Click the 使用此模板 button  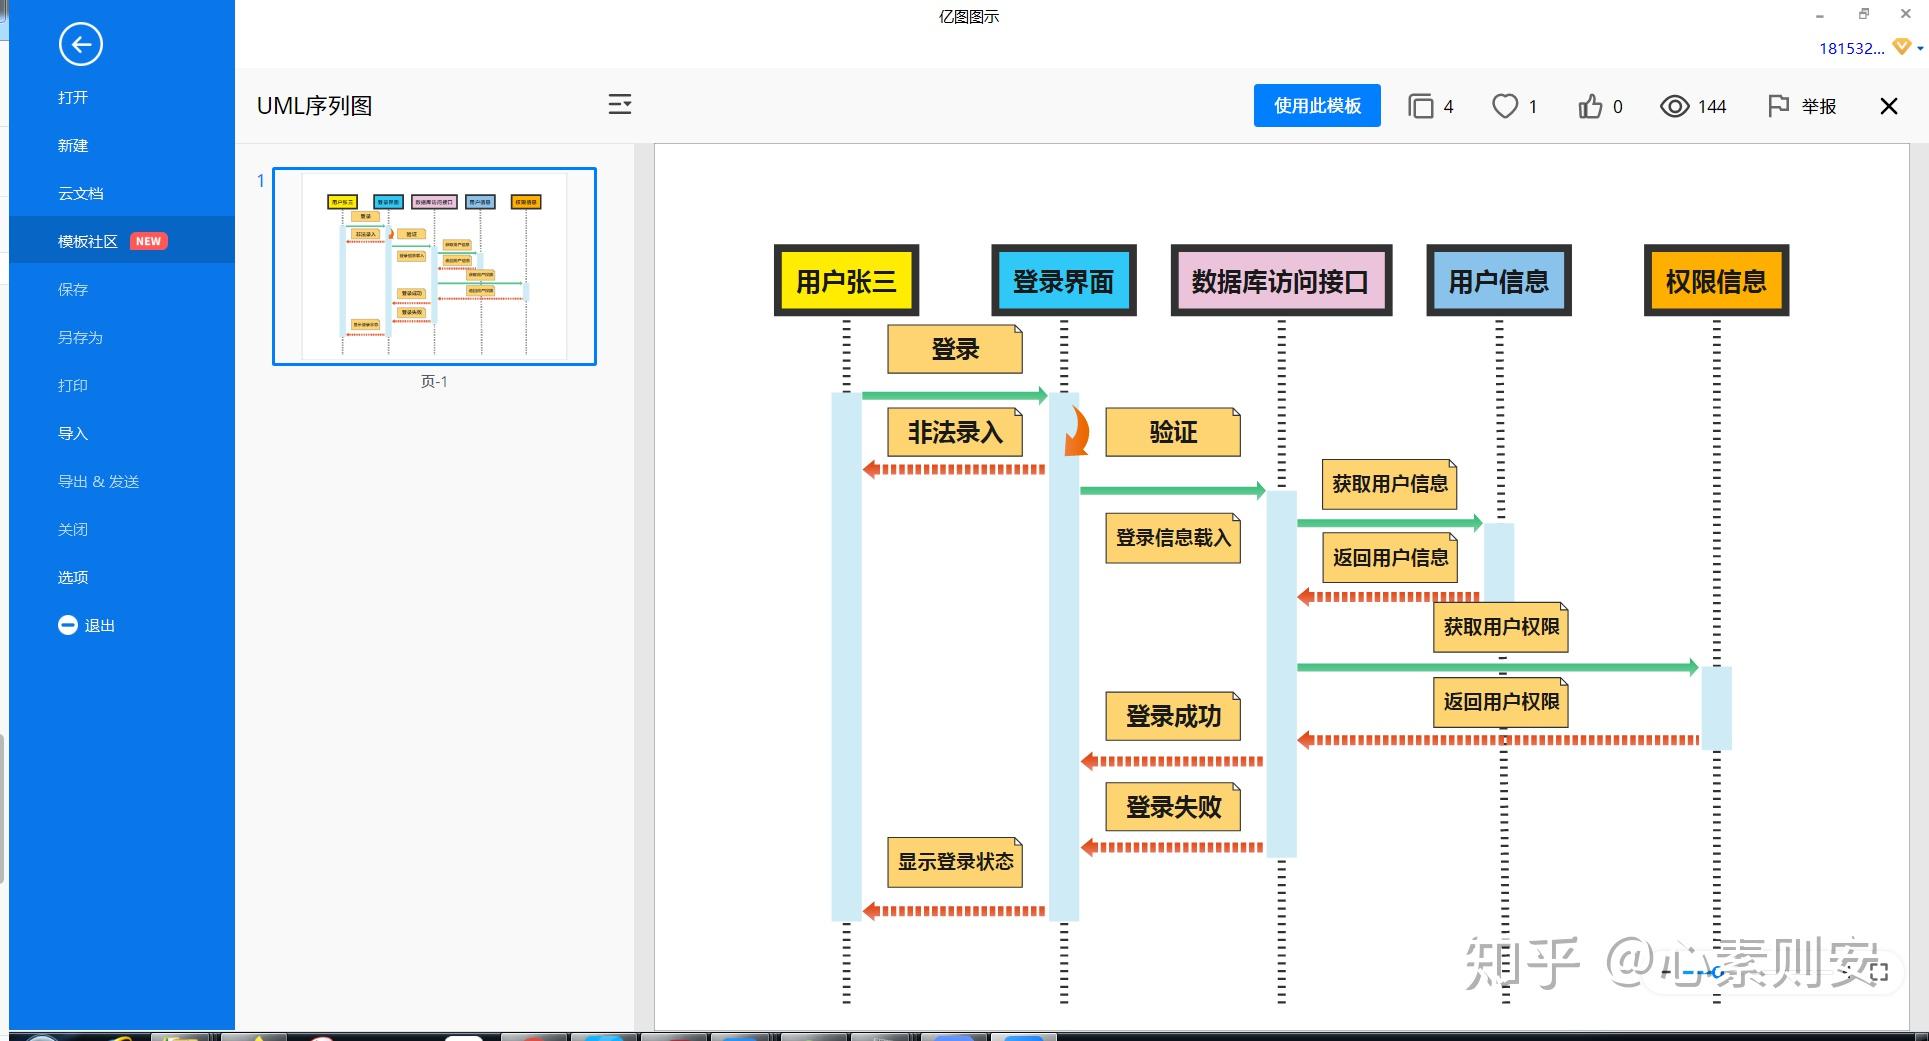1317,106
